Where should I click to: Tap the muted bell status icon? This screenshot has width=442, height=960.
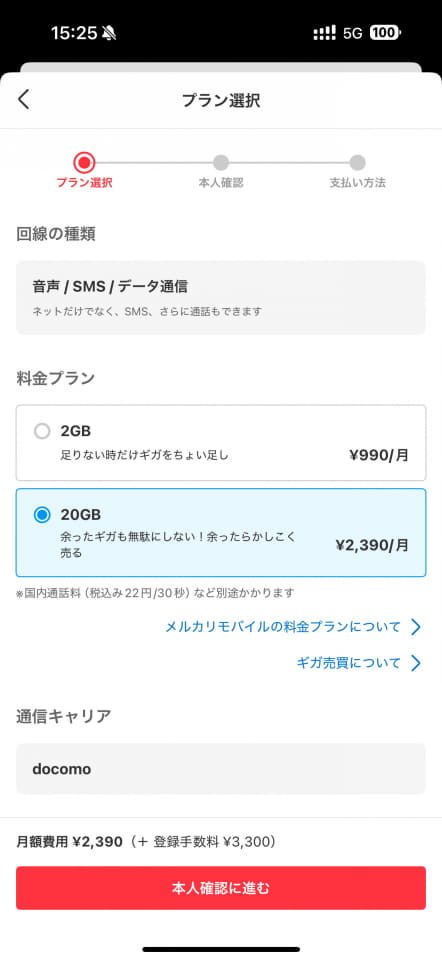pos(110,33)
